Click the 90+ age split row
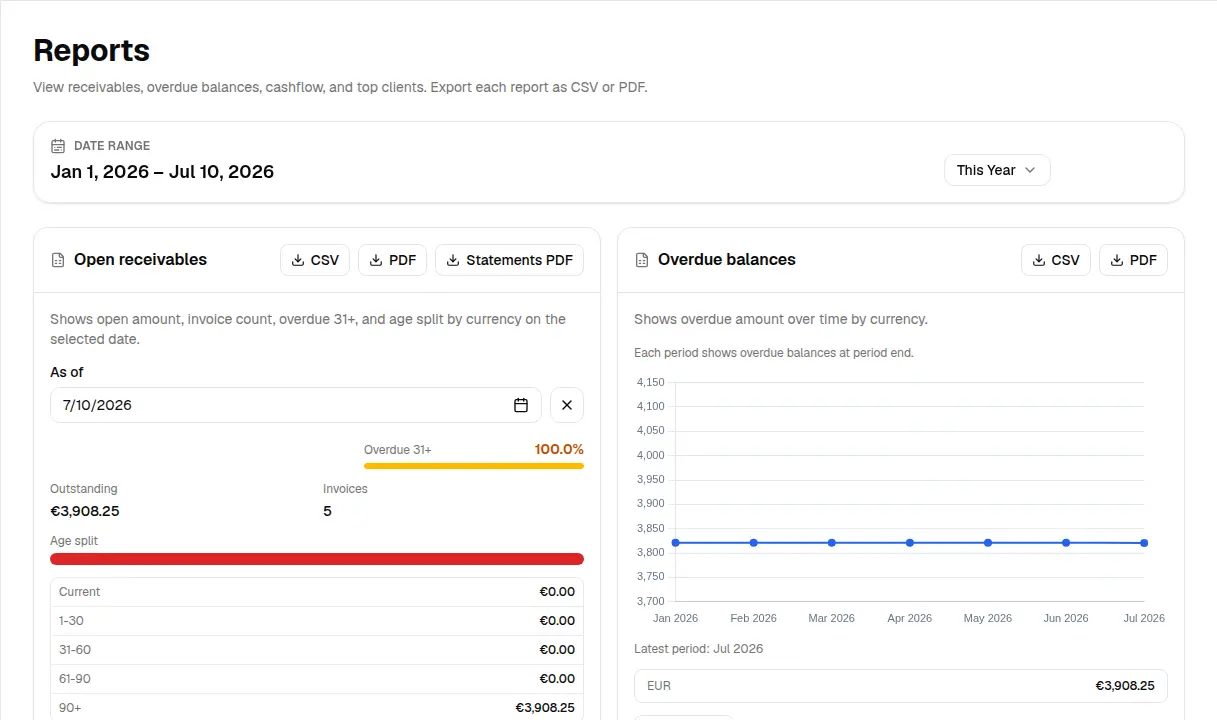1217x720 pixels. pyautogui.click(x=317, y=707)
